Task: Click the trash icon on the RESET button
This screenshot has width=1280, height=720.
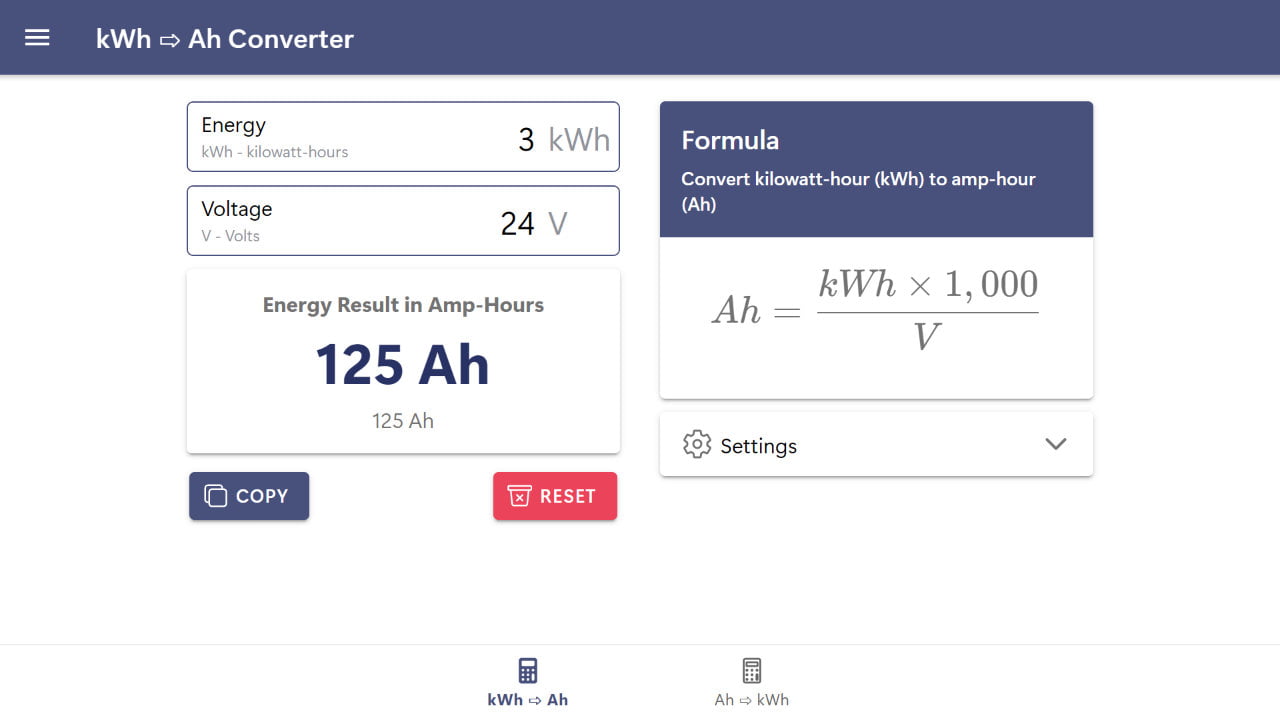Action: [x=519, y=496]
